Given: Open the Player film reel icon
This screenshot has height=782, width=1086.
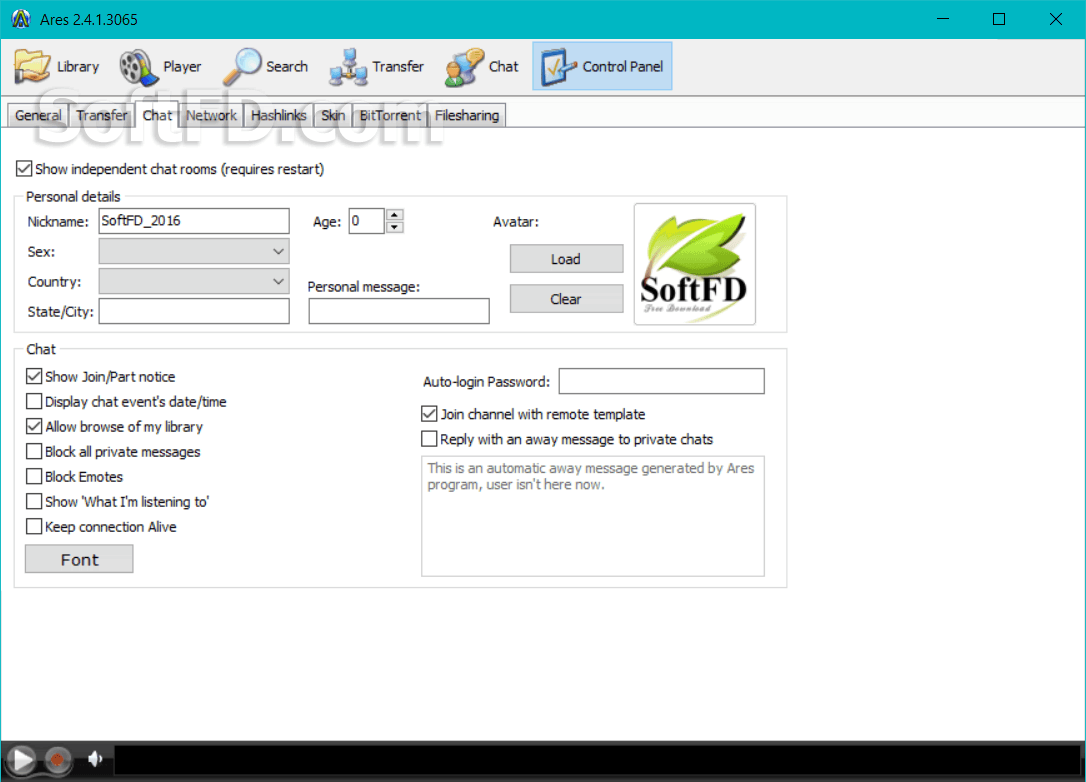Looking at the screenshot, I should 139,67.
